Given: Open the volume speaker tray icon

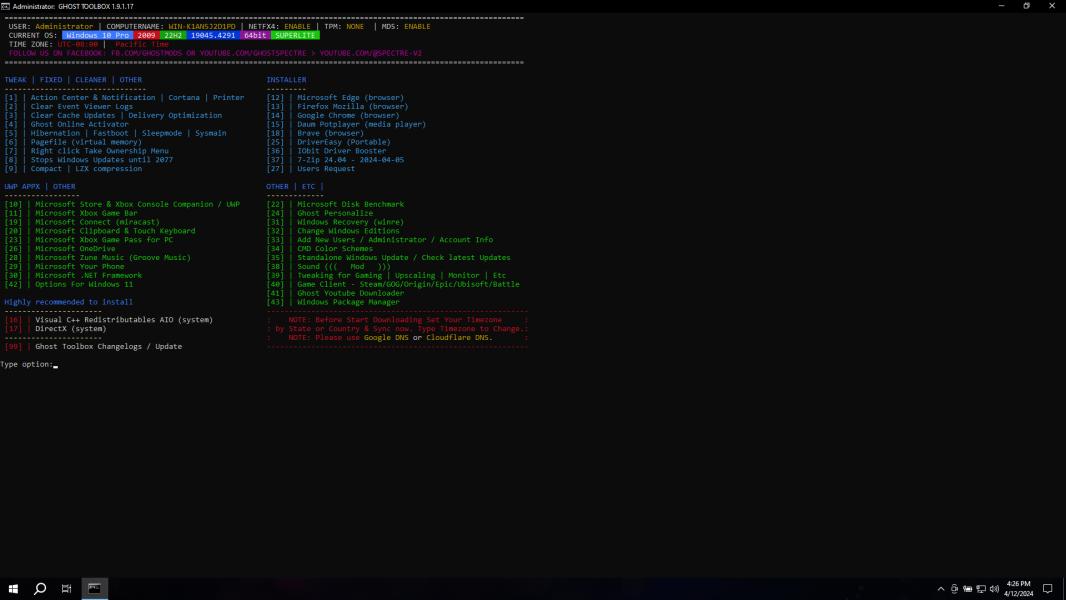Looking at the screenshot, I should pos(994,589).
